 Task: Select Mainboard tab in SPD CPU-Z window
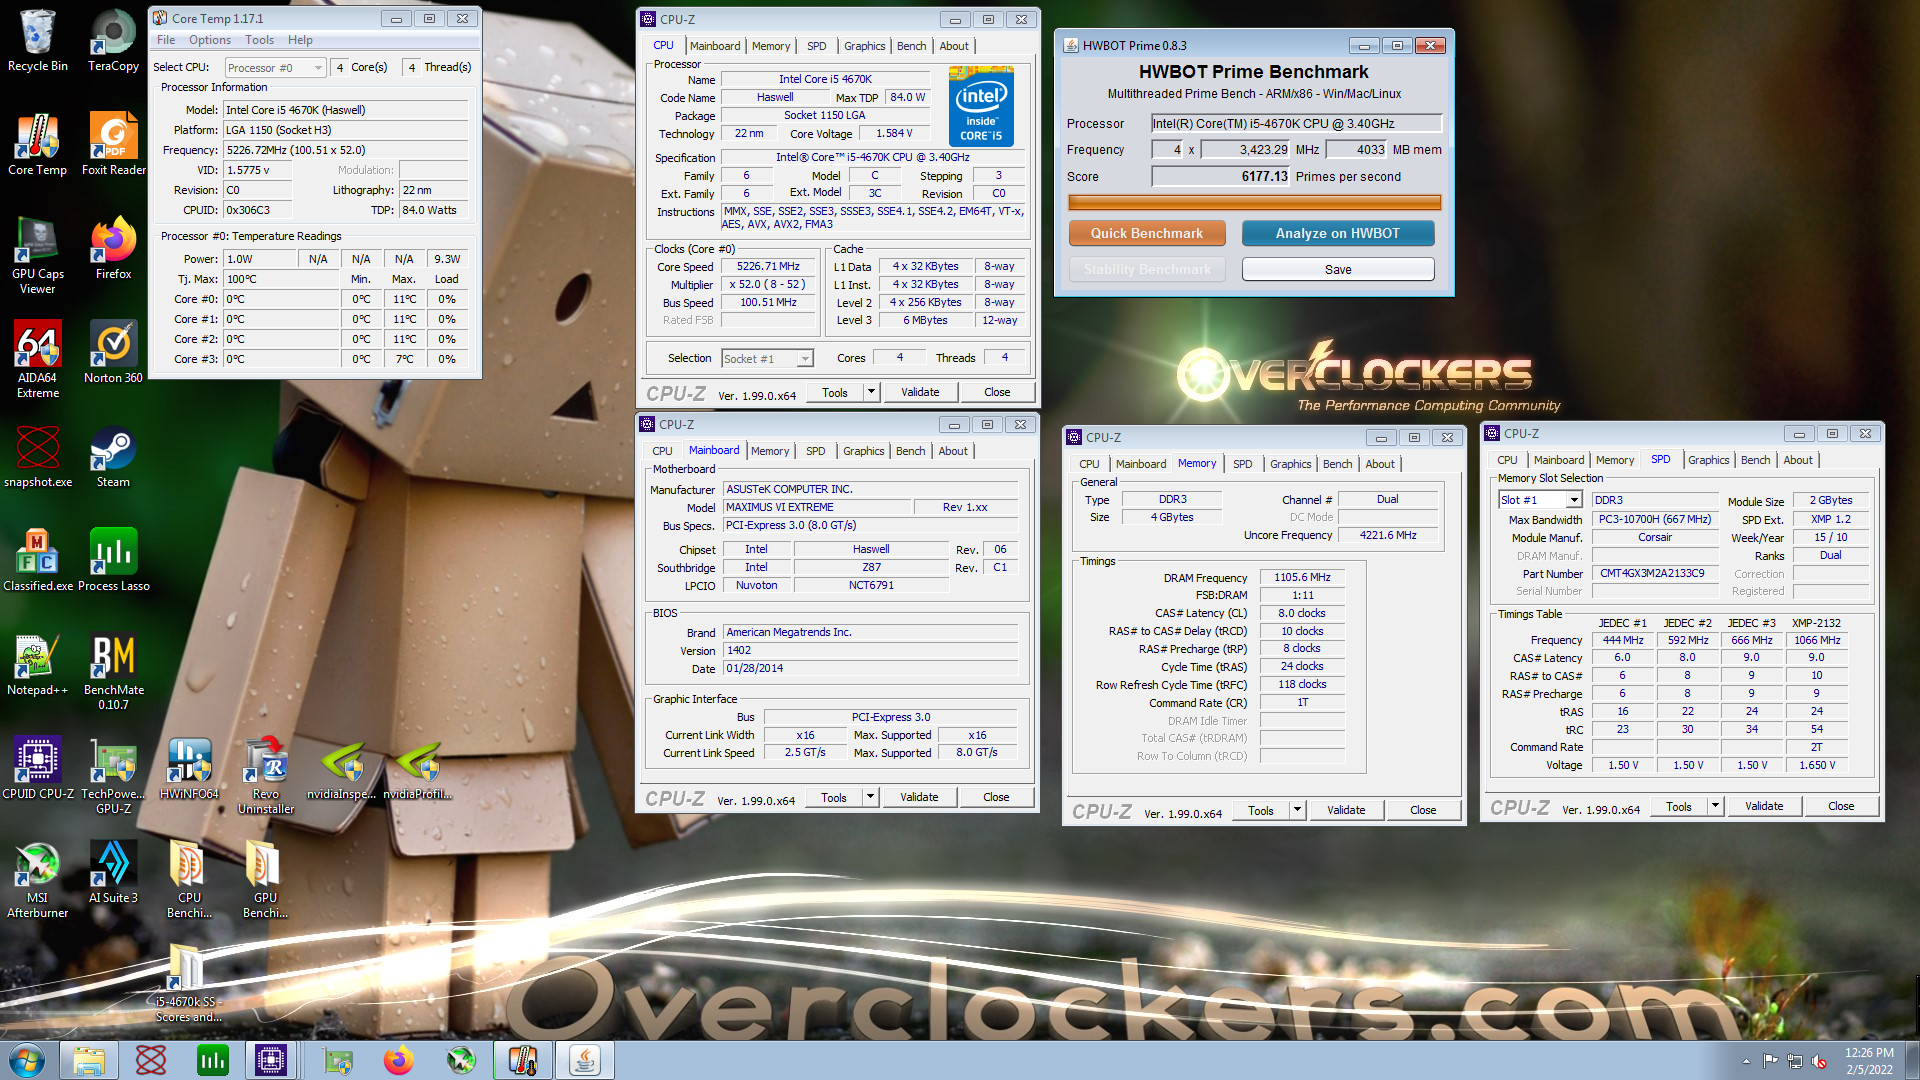pyautogui.click(x=1559, y=460)
